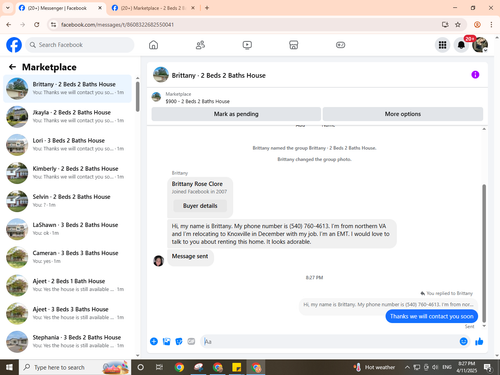Open Sticky Notes taskbar icon
Screen dimensions: 500x375
[x=237, y=367]
